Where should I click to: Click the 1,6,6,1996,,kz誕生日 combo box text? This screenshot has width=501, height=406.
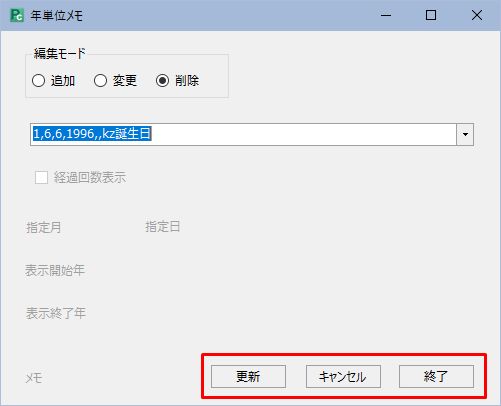92,134
